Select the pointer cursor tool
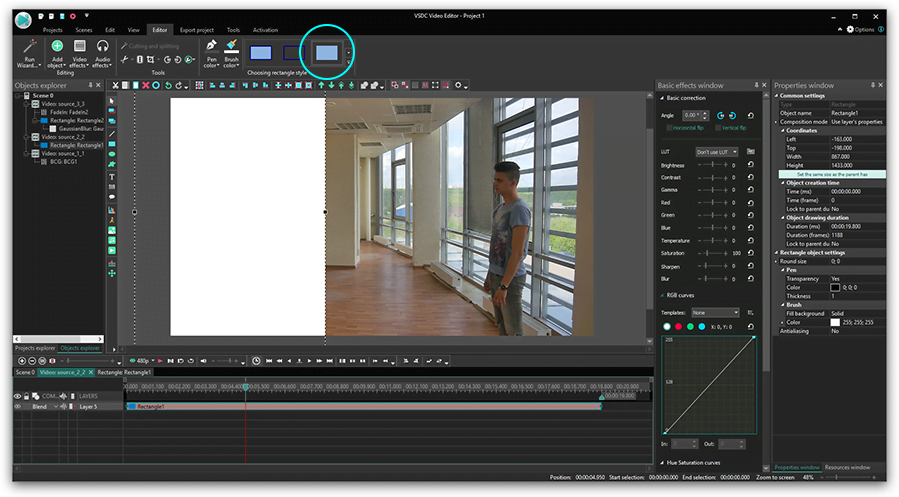The width and height of the screenshot is (899, 497). coord(112,101)
